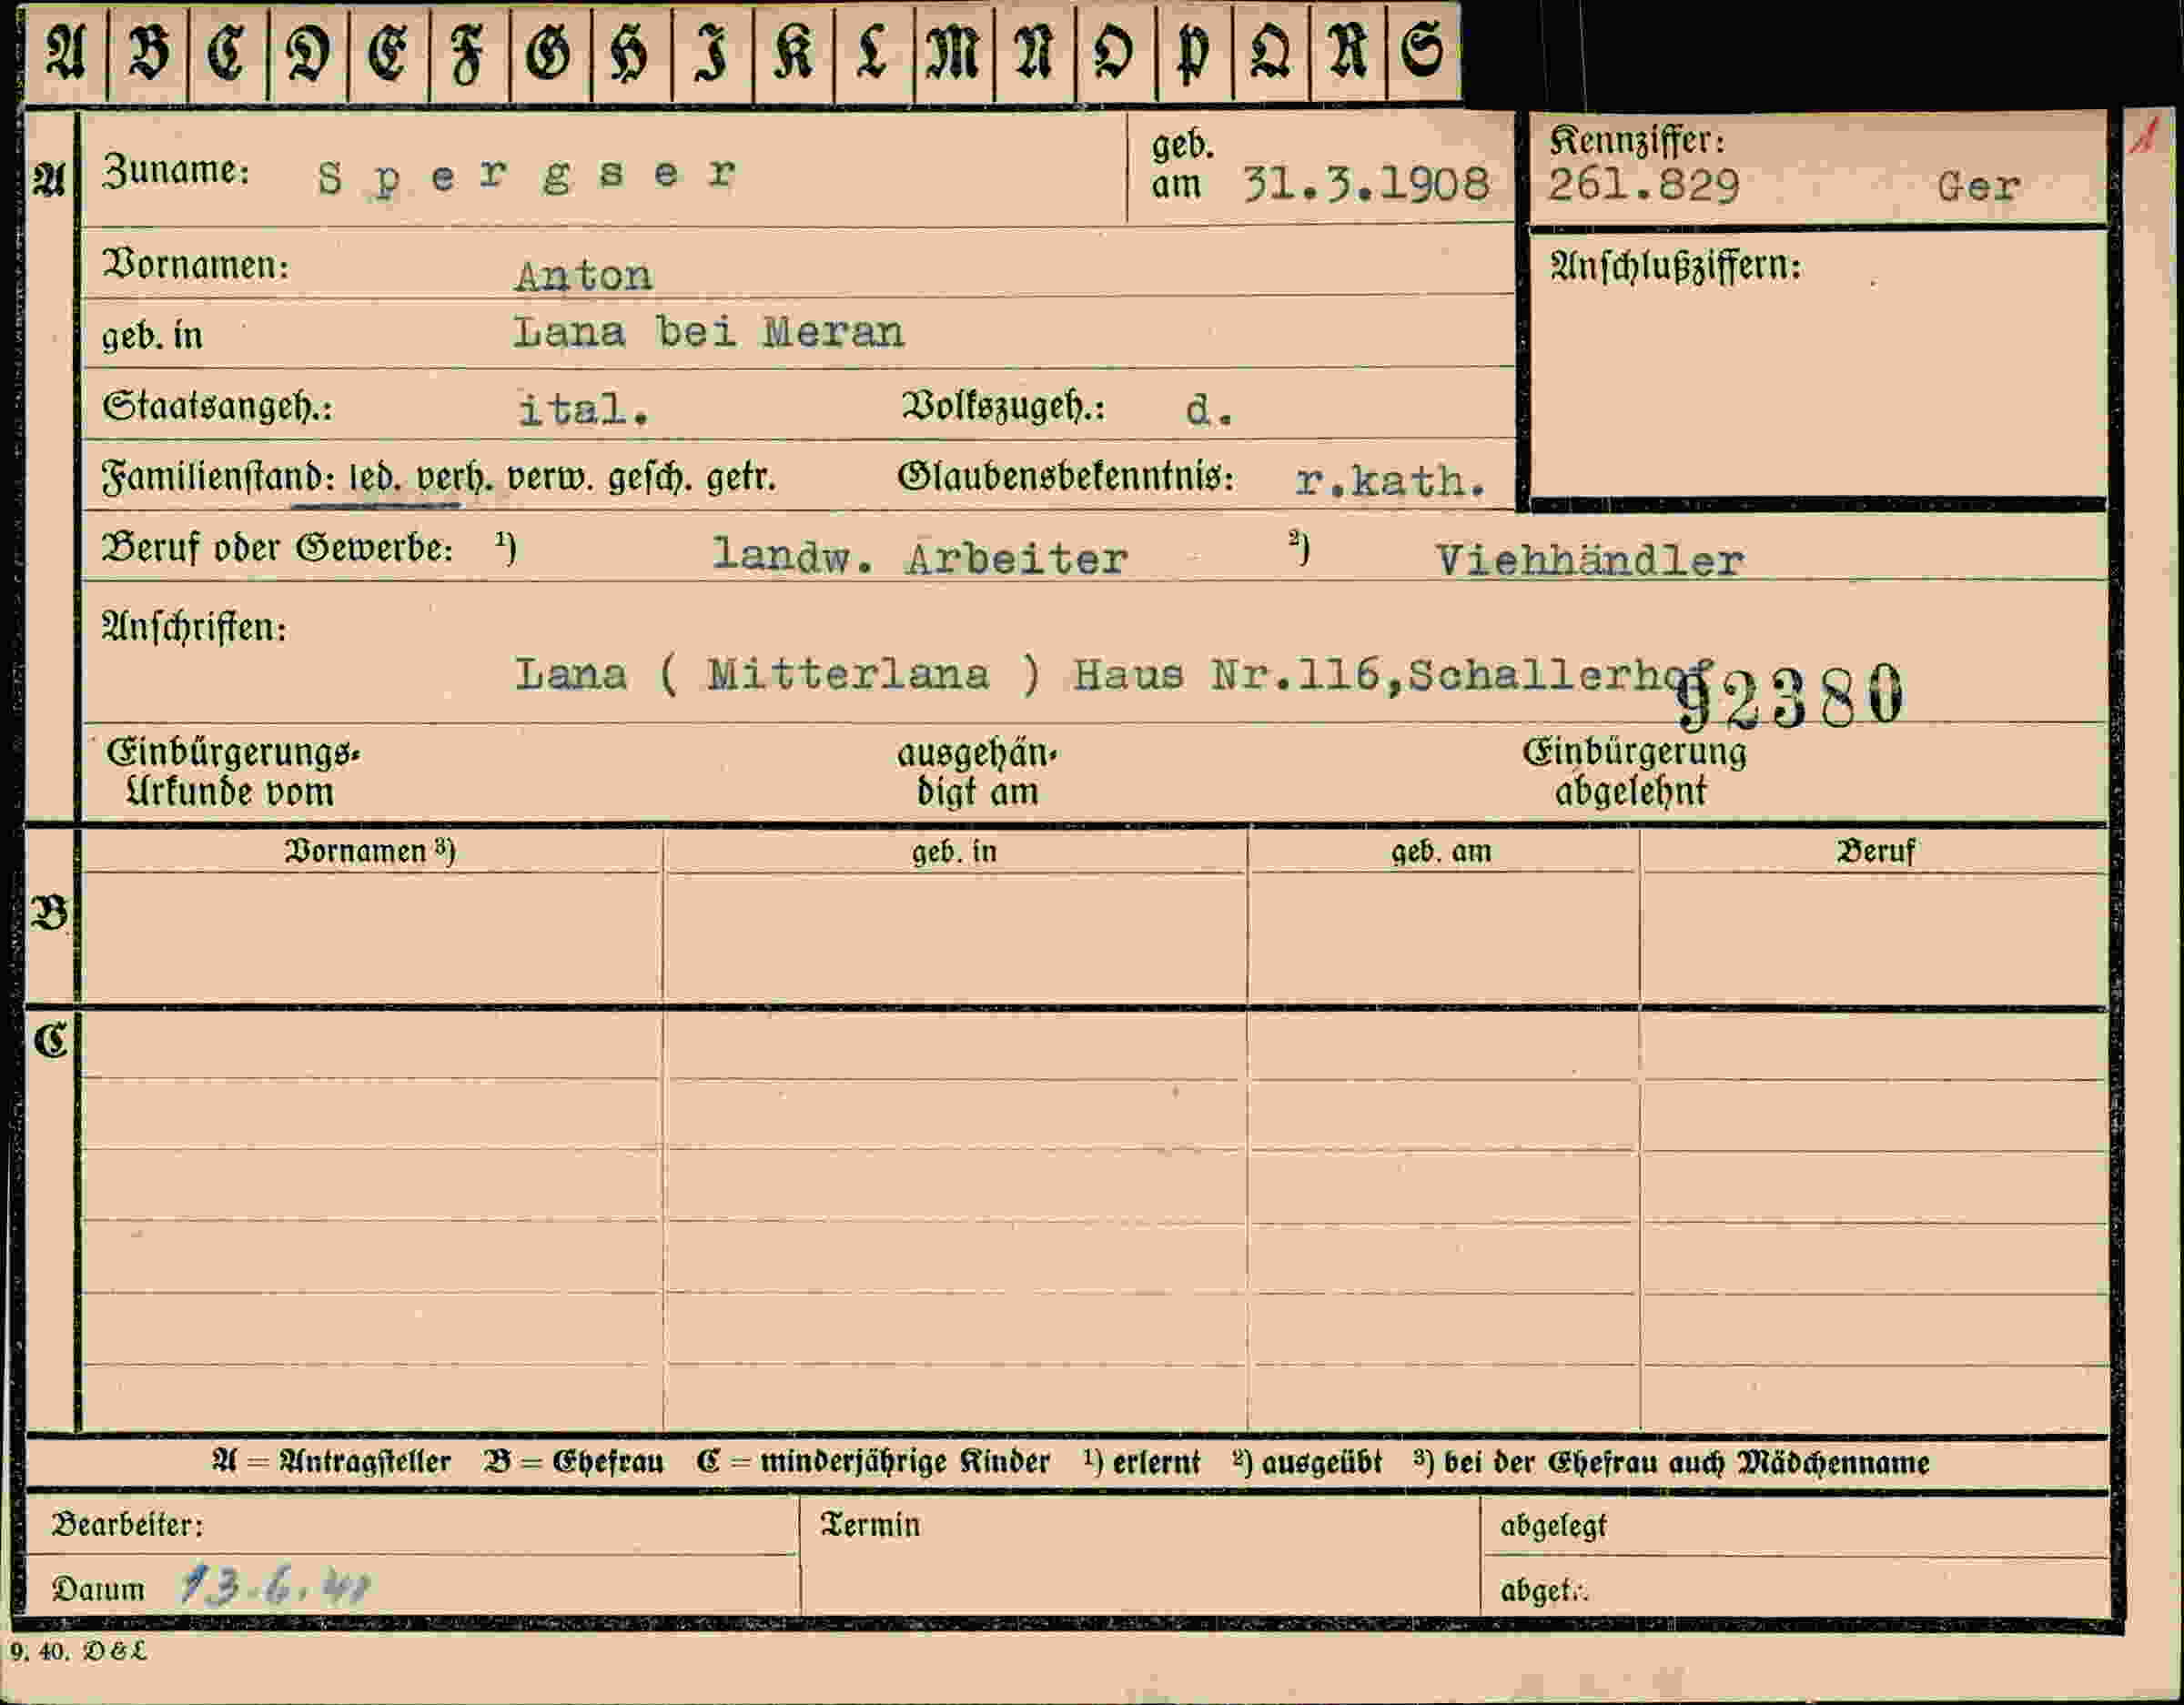Screen dimensions: 2184x1705
Task: Click the 'geb. in' column header
Action: click(x=954, y=852)
